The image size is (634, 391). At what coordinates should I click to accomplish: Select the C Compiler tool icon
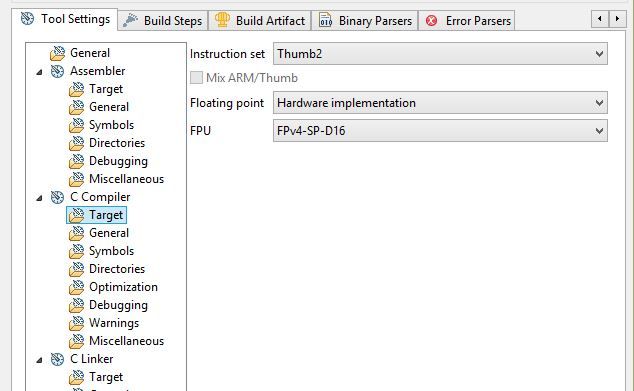[x=57, y=197]
